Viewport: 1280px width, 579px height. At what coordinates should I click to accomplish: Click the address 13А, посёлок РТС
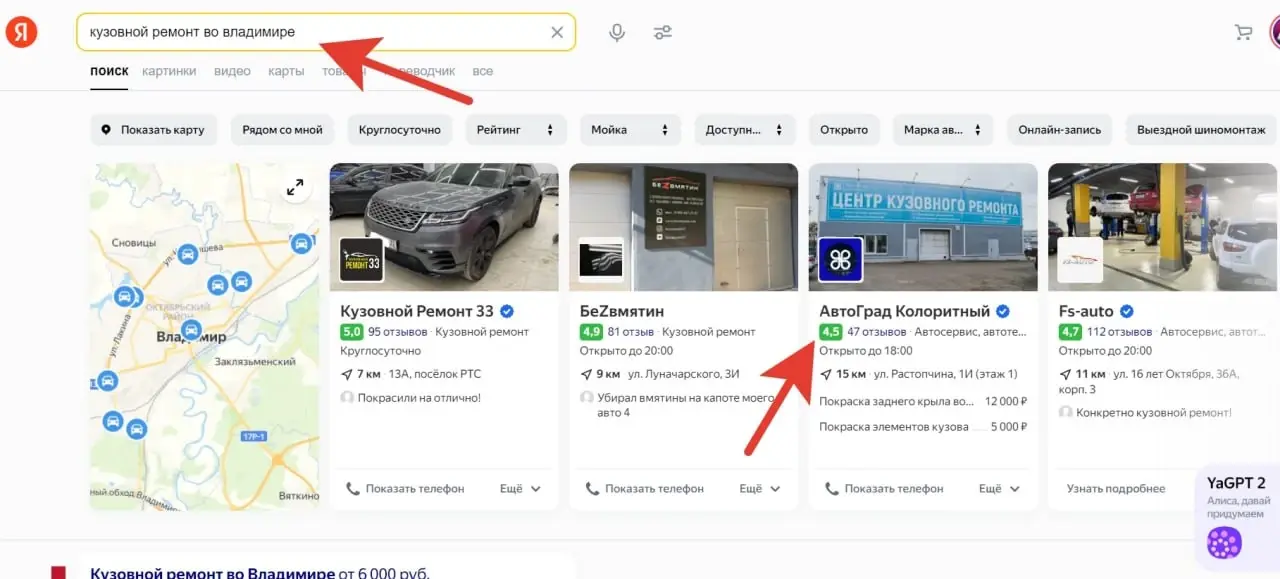pos(434,374)
